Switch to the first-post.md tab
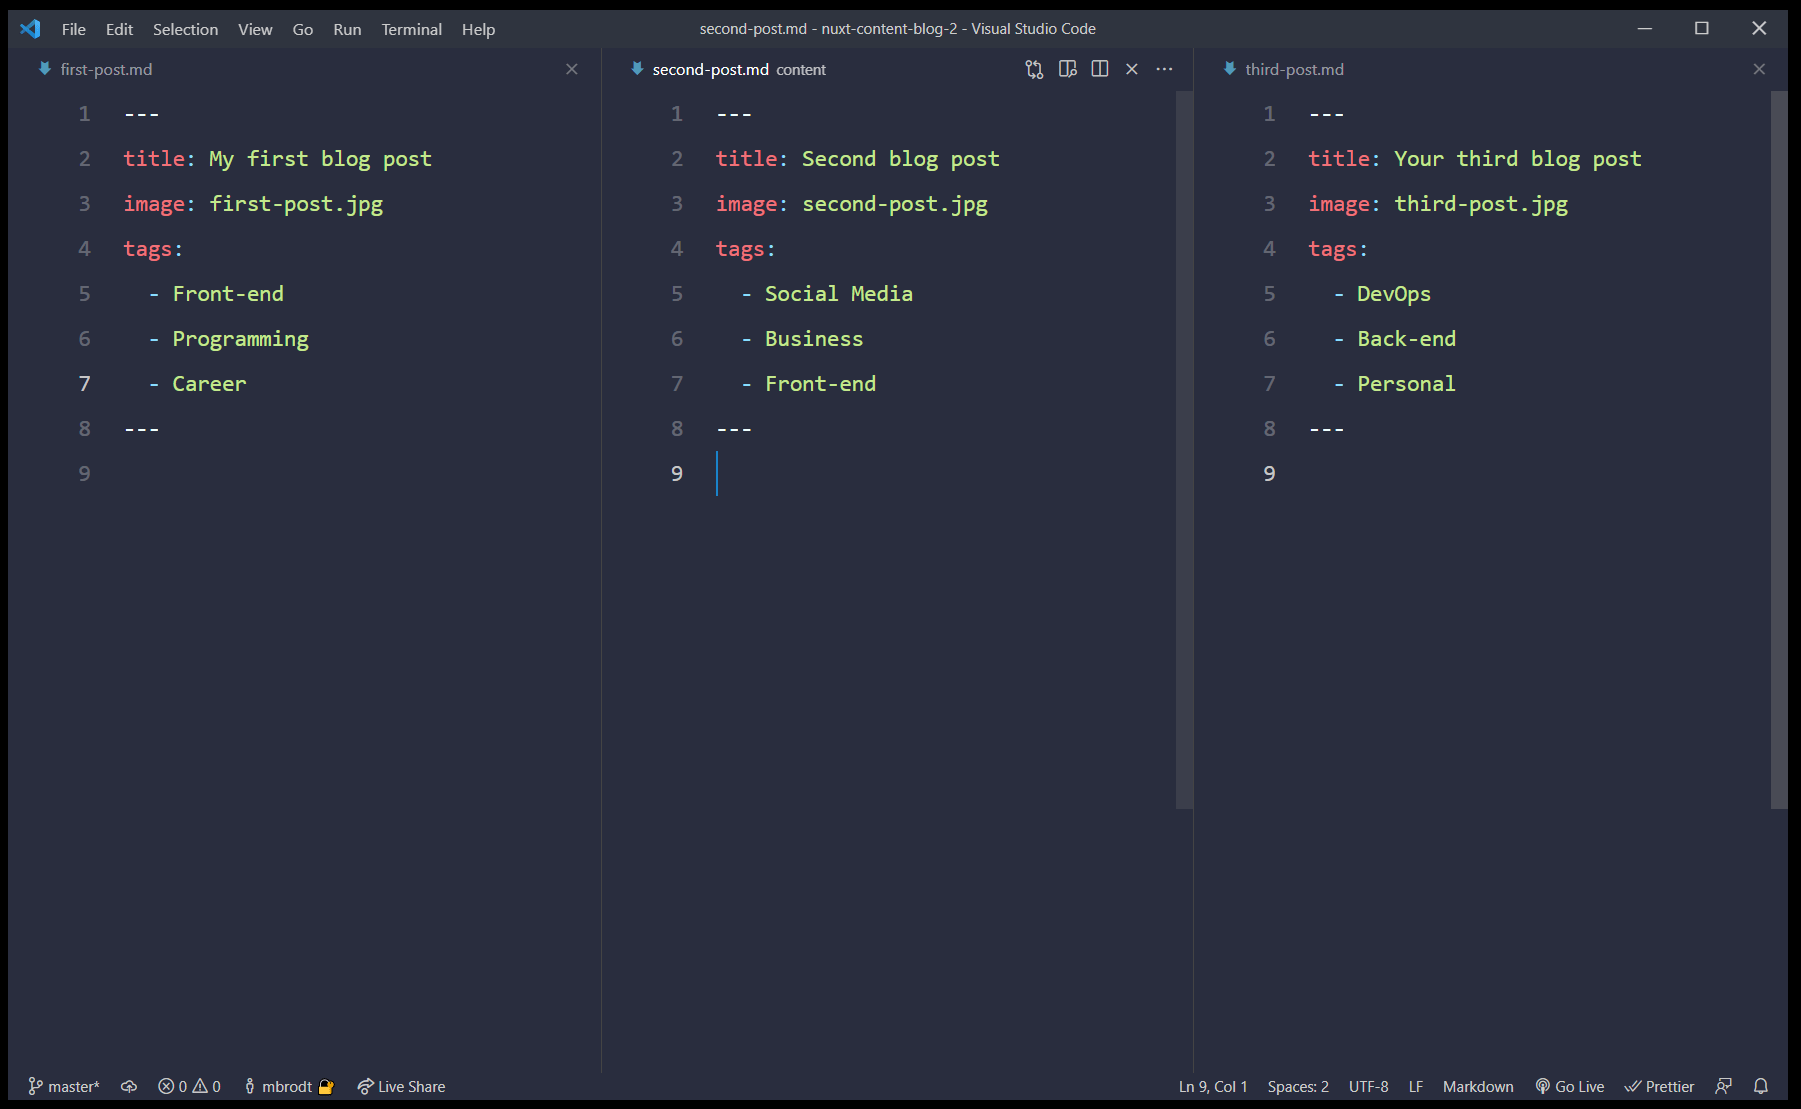1801x1109 pixels. (x=106, y=69)
